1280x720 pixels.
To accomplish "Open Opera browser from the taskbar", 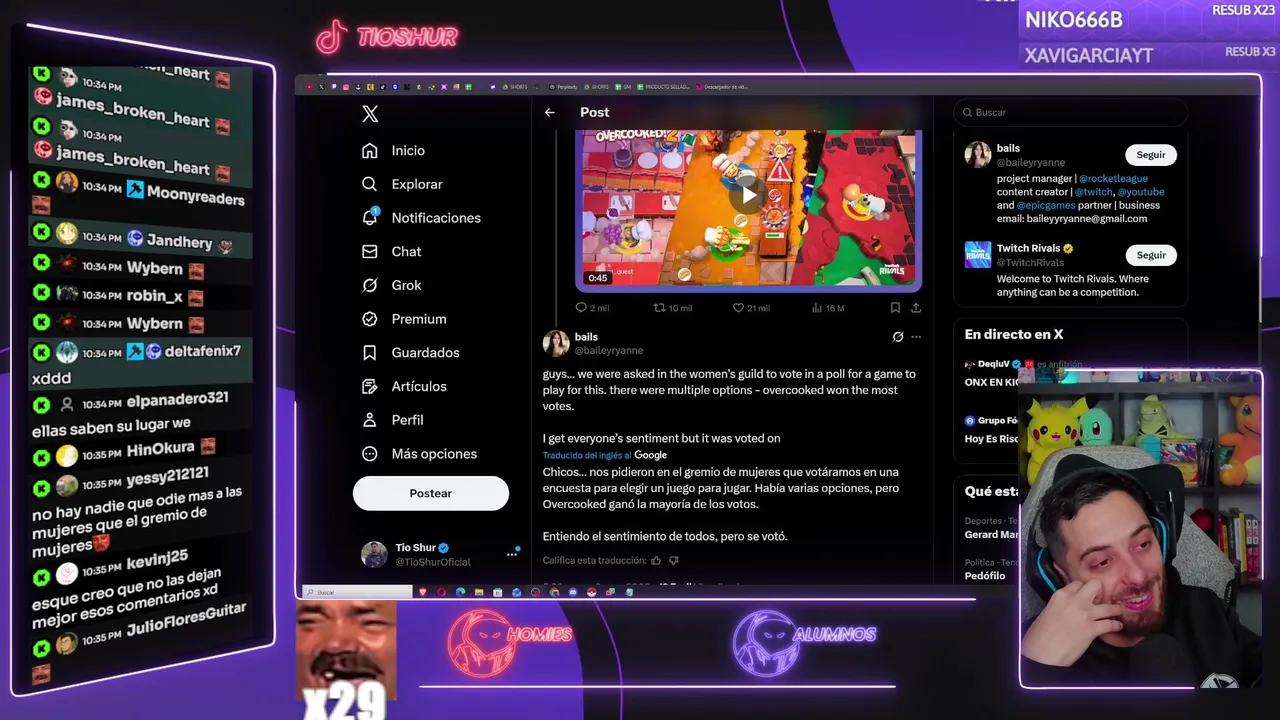I will [441, 592].
